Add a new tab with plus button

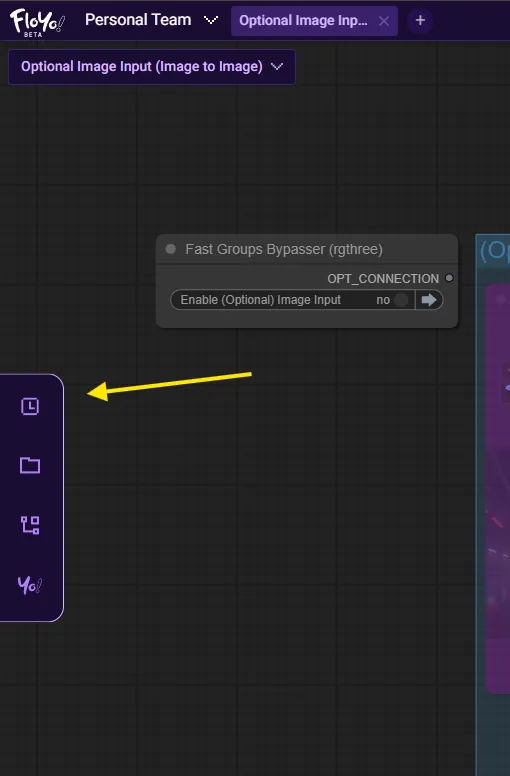[x=420, y=20]
